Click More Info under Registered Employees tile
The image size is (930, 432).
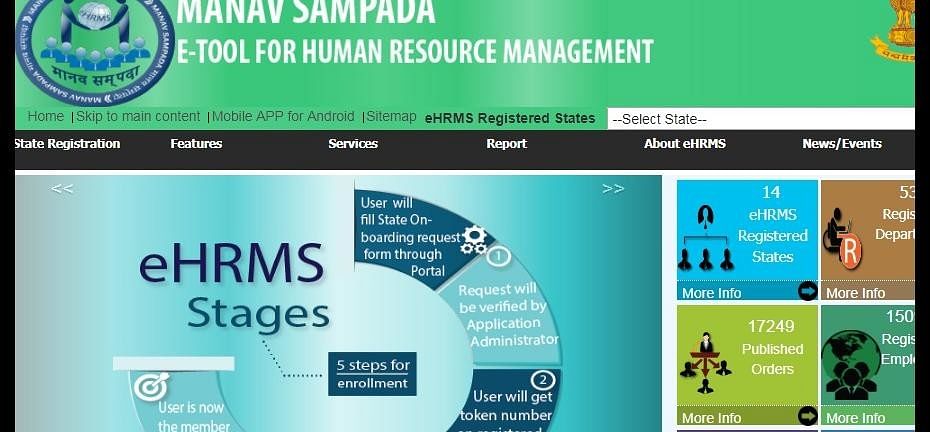coord(855,418)
